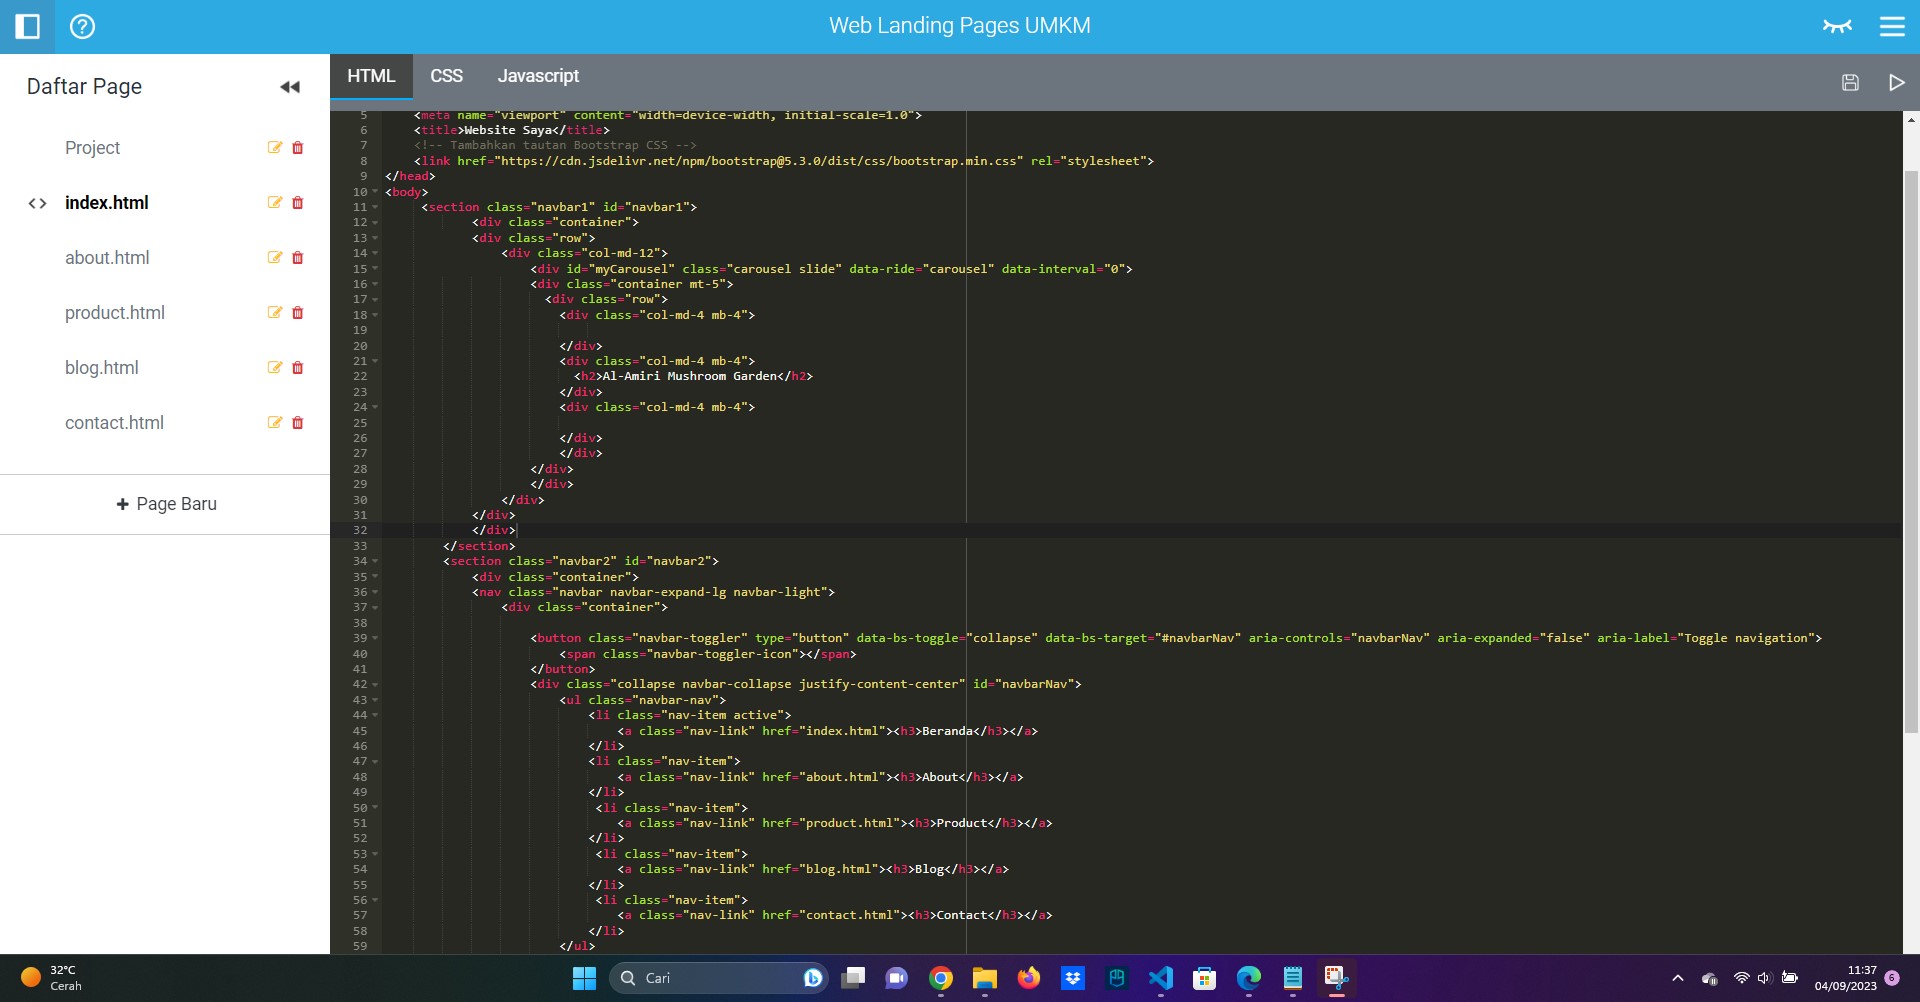This screenshot has height=1002, width=1920.
Task: Click the save icon in editor toolbar
Action: tap(1850, 83)
